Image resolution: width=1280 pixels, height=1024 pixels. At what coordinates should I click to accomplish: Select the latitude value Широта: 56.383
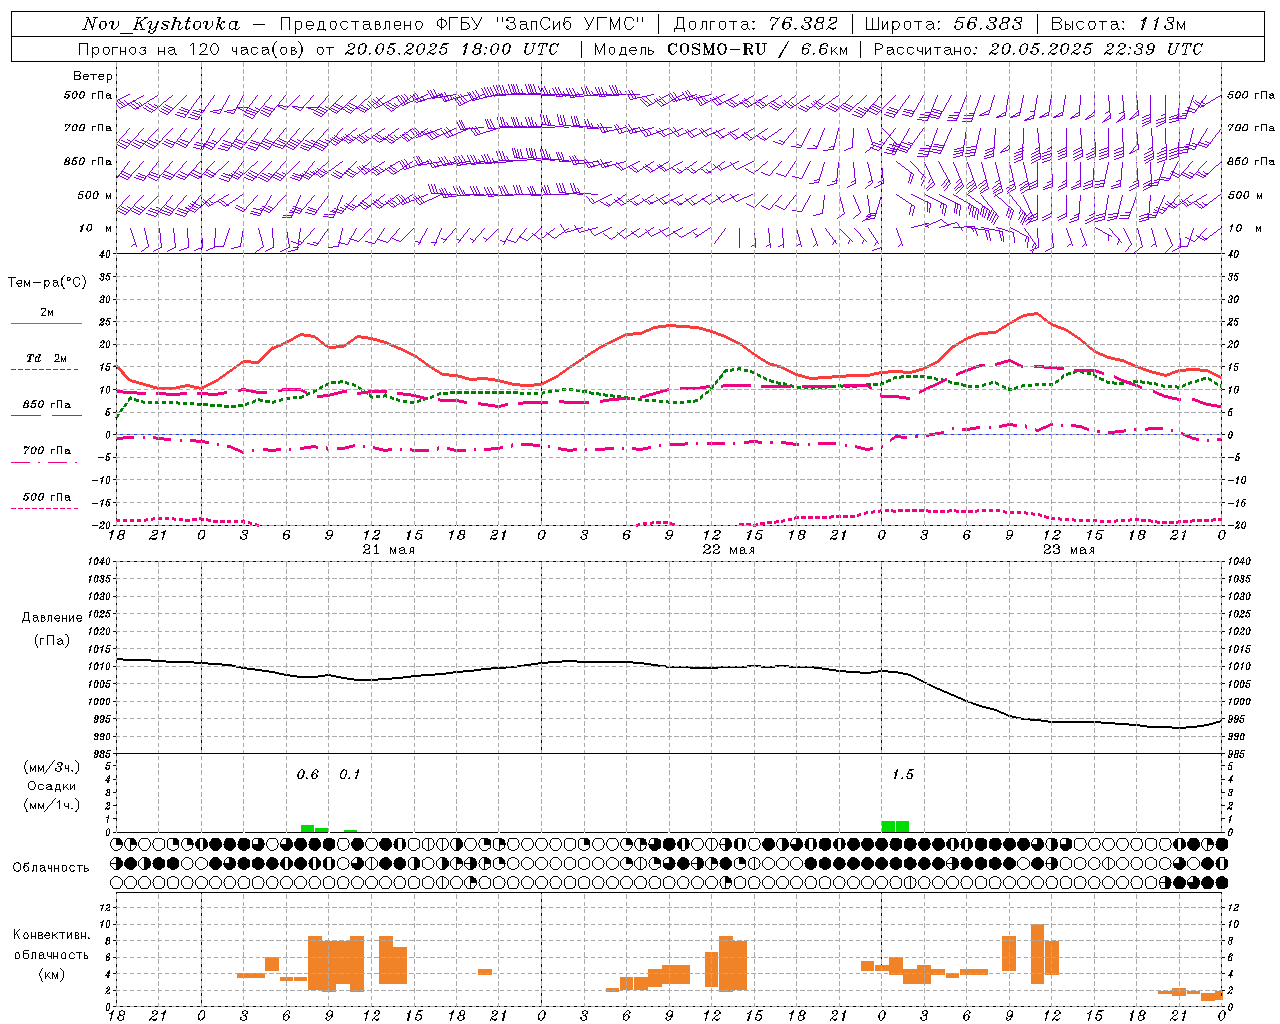coord(943,24)
